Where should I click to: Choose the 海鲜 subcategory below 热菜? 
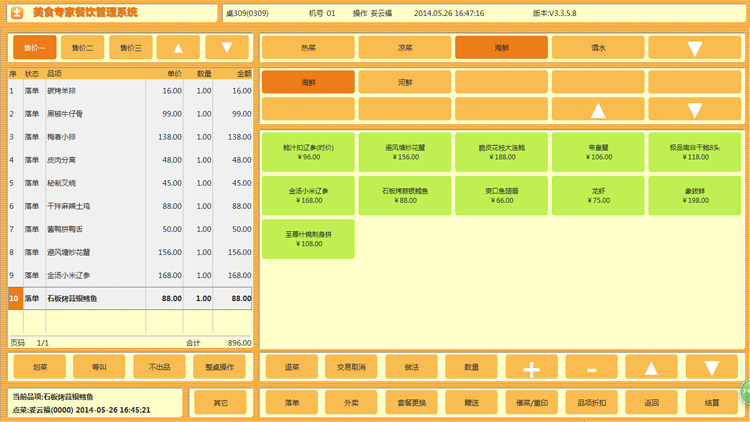point(308,82)
